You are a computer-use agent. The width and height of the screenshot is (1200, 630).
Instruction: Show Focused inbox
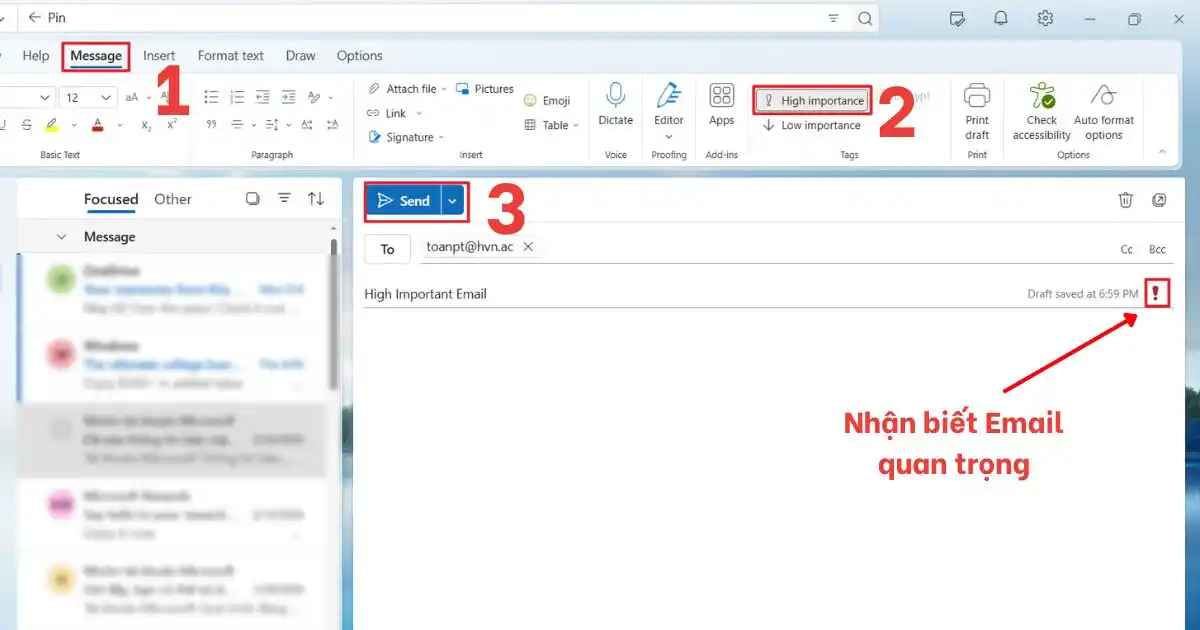[111, 199]
